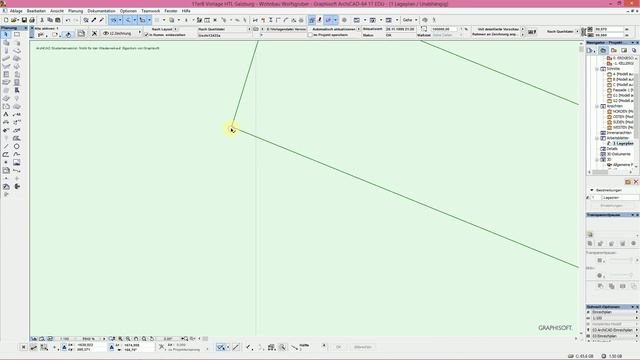
Task: Select 'Details' in Navigator tree
Action: (612, 149)
